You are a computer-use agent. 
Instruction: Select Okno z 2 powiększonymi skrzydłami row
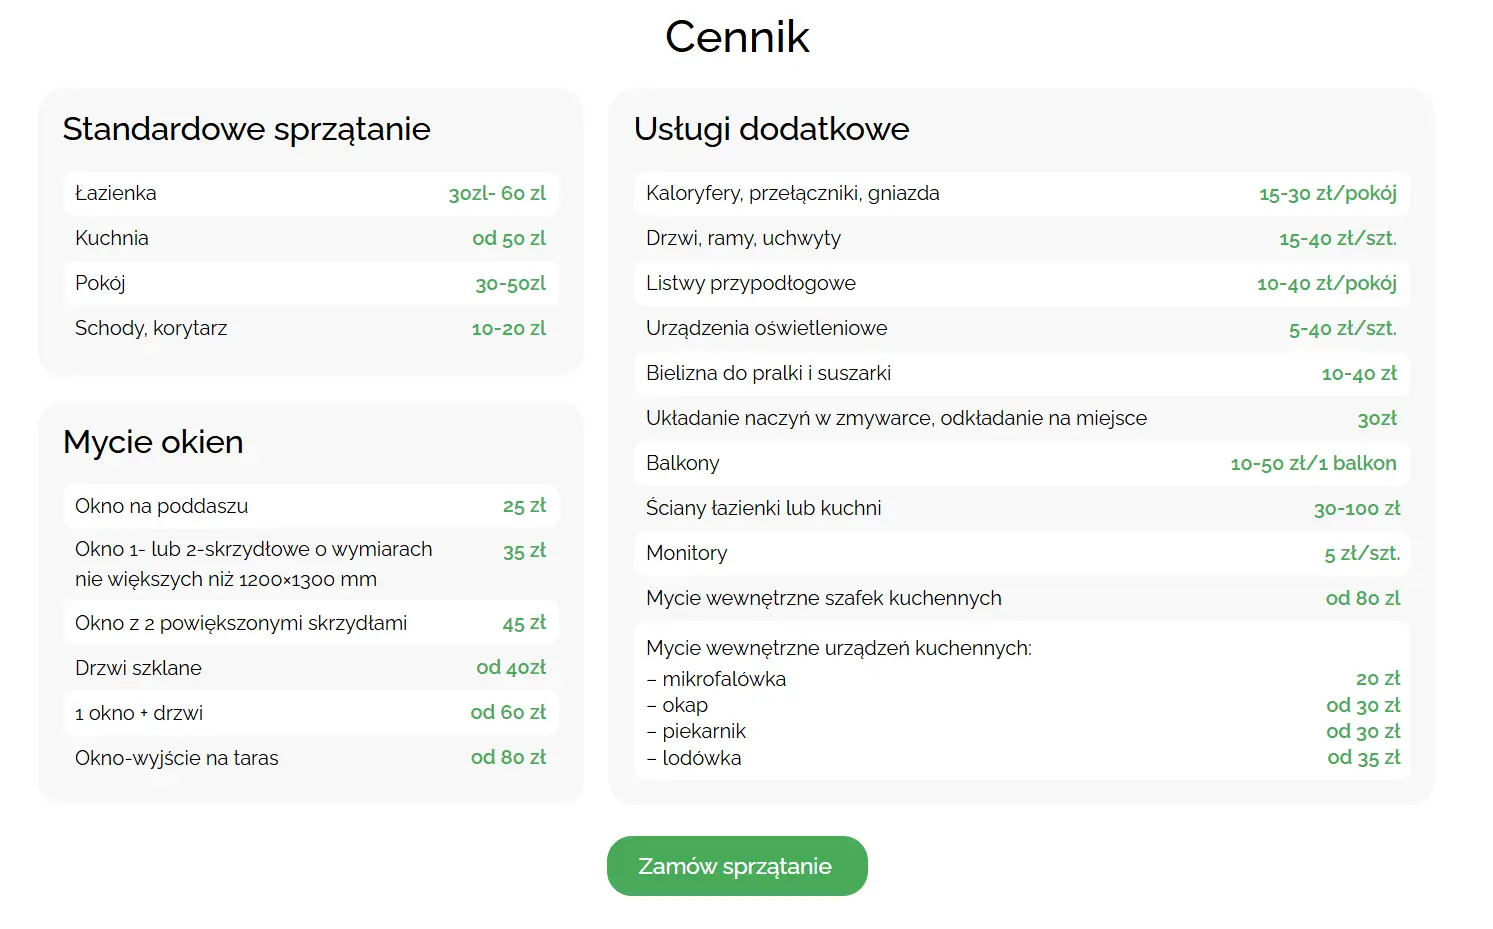[311, 623]
